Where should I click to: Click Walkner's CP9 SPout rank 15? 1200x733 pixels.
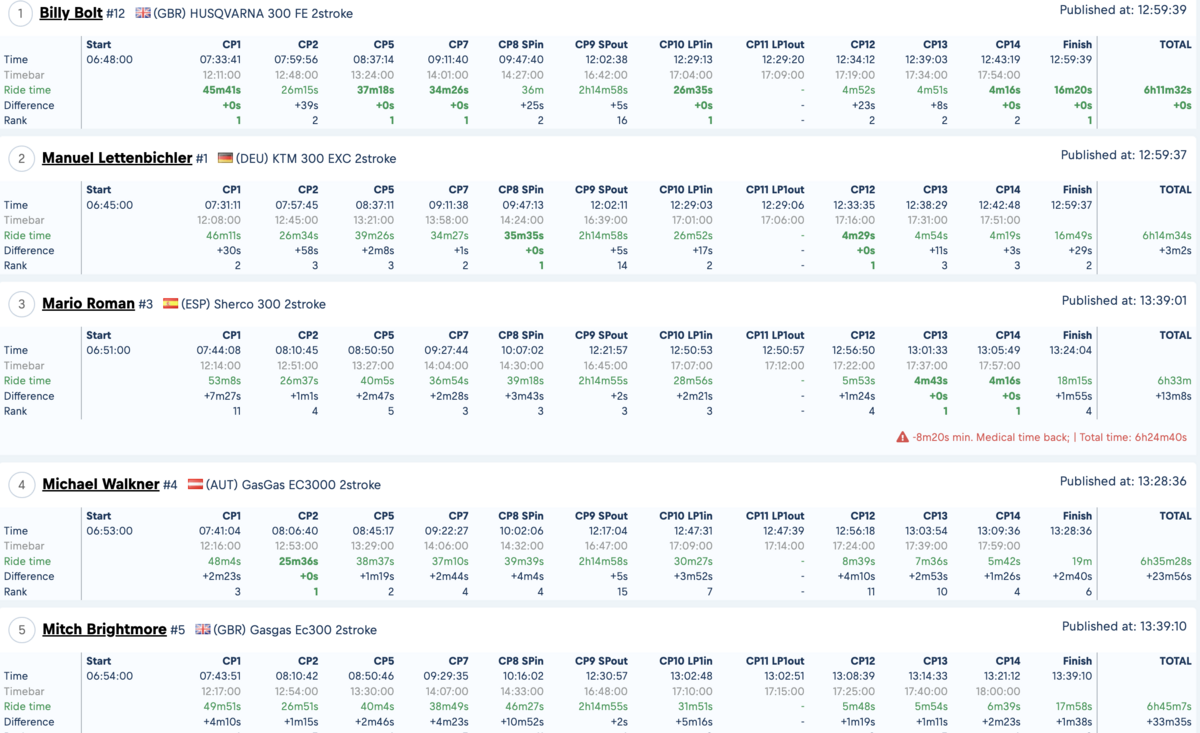point(622,591)
